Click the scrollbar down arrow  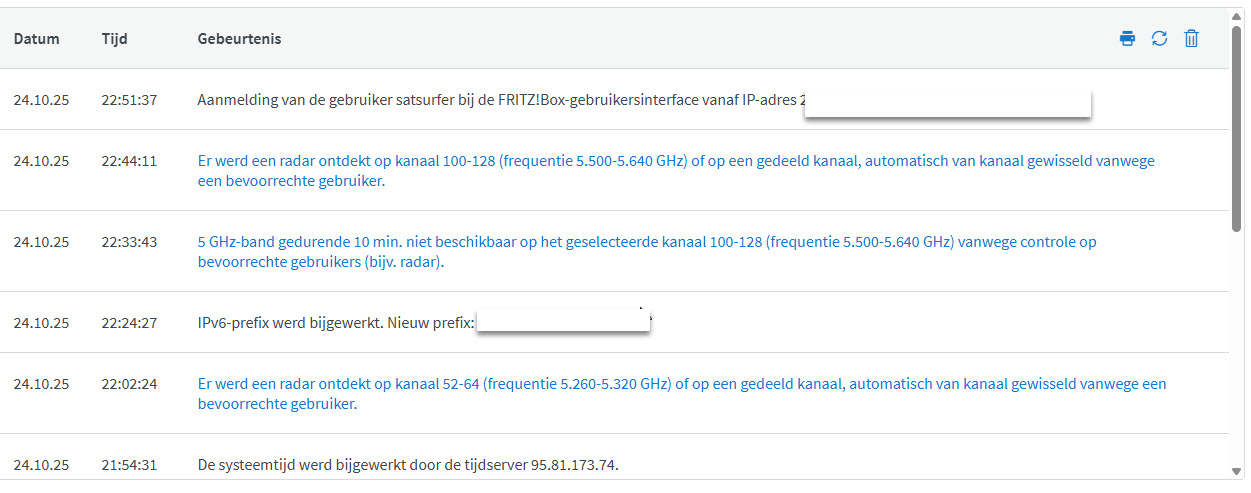[1238, 471]
